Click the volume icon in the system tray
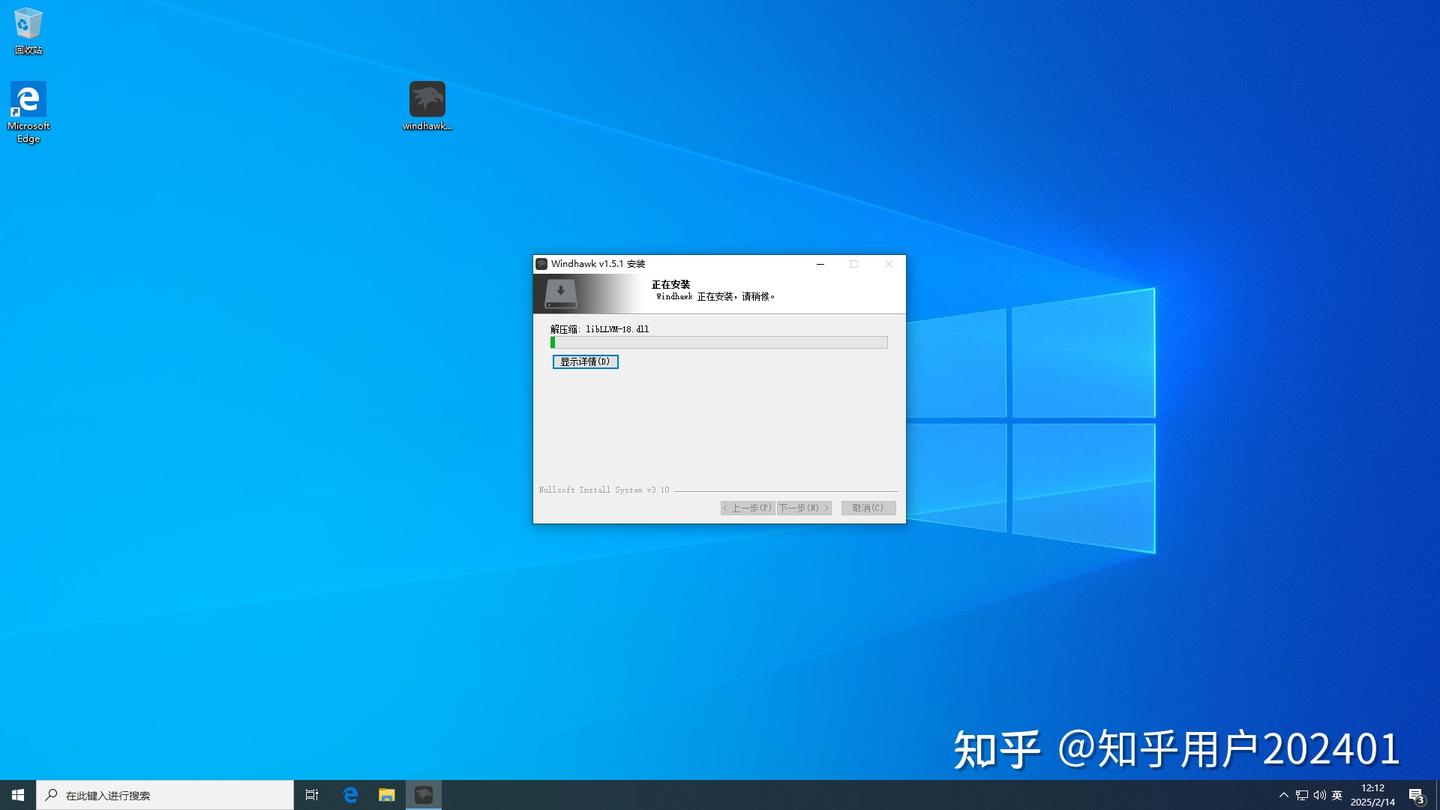Screen dimensions: 1440x810 (1318, 795)
